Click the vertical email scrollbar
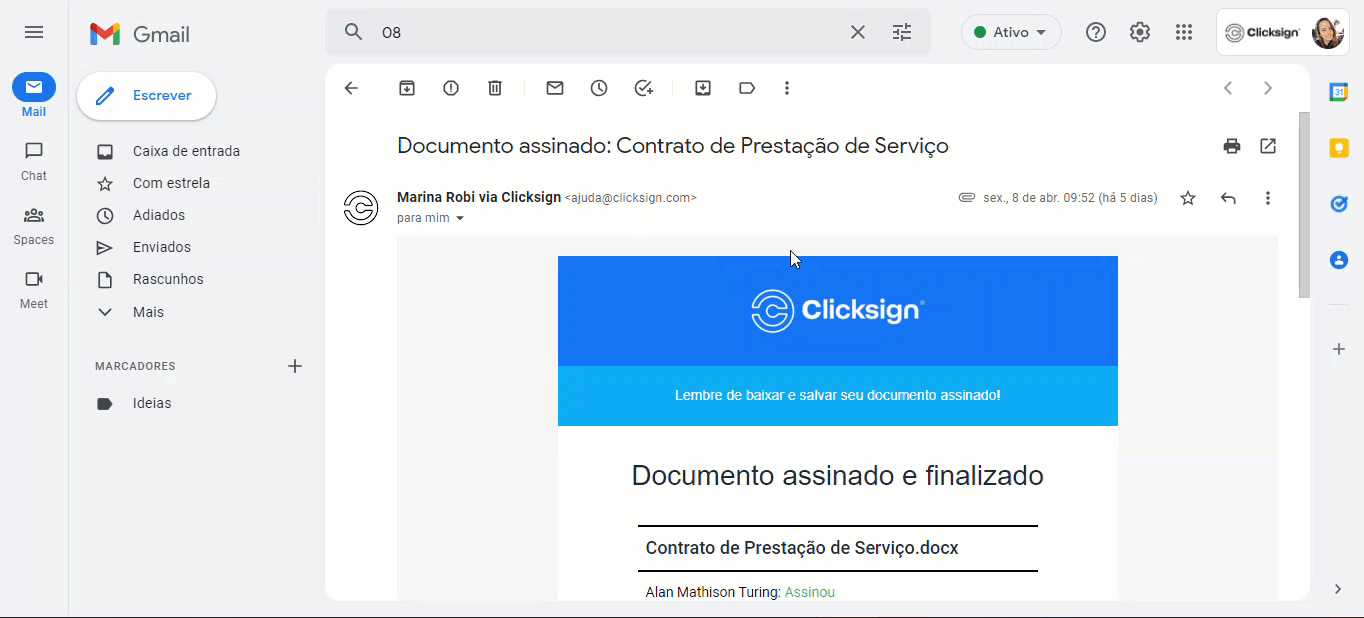Image resolution: width=1364 pixels, height=618 pixels. pyautogui.click(x=1304, y=205)
